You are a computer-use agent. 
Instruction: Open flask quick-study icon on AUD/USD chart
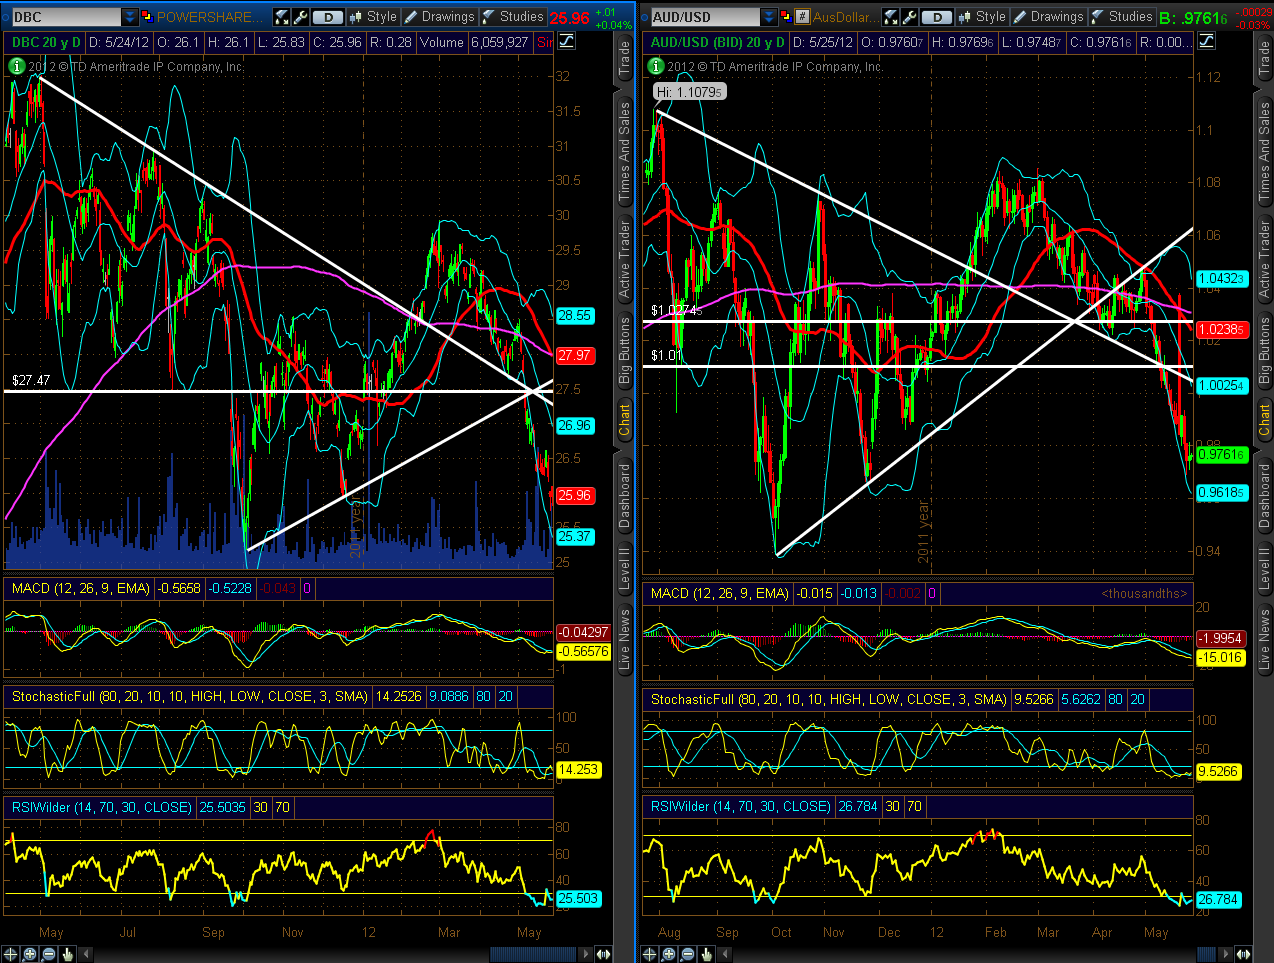pos(891,17)
